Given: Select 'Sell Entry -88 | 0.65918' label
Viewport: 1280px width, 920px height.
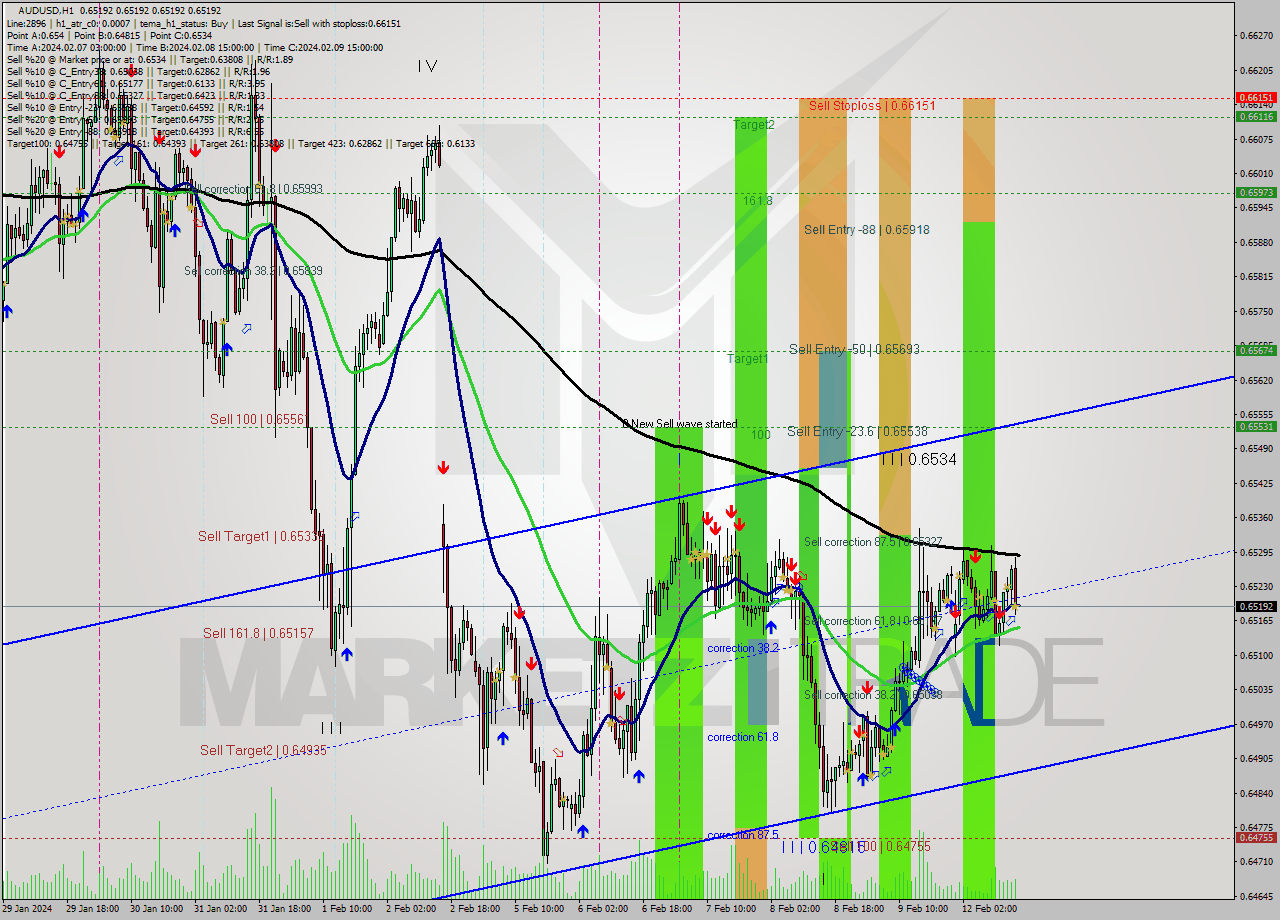Looking at the screenshot, I should pyautogui.click(x=866, y=229).
